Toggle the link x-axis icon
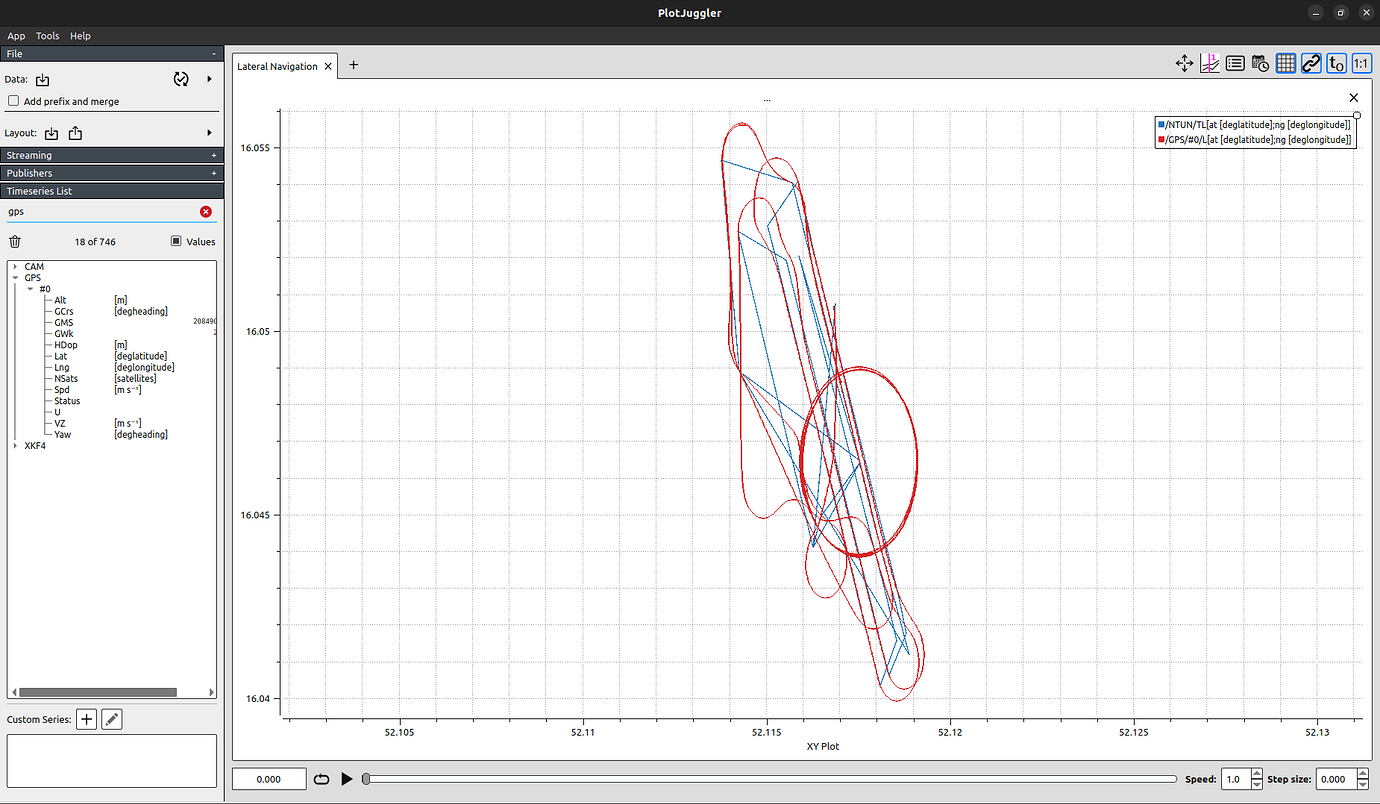This screenshot has width=1380, height=804. click(x=1311, y=63)
